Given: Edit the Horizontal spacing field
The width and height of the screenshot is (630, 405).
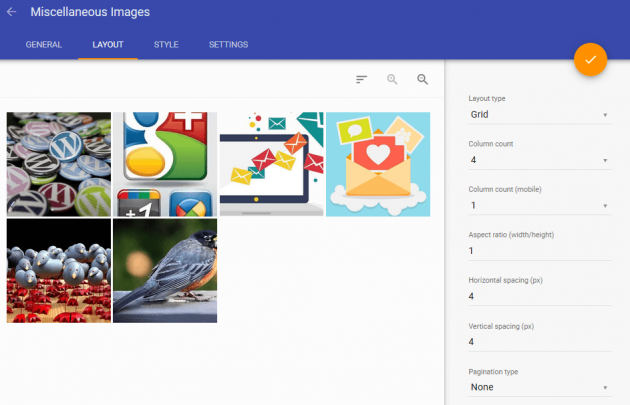Looking at the screenshot, I should click(540, 297).
